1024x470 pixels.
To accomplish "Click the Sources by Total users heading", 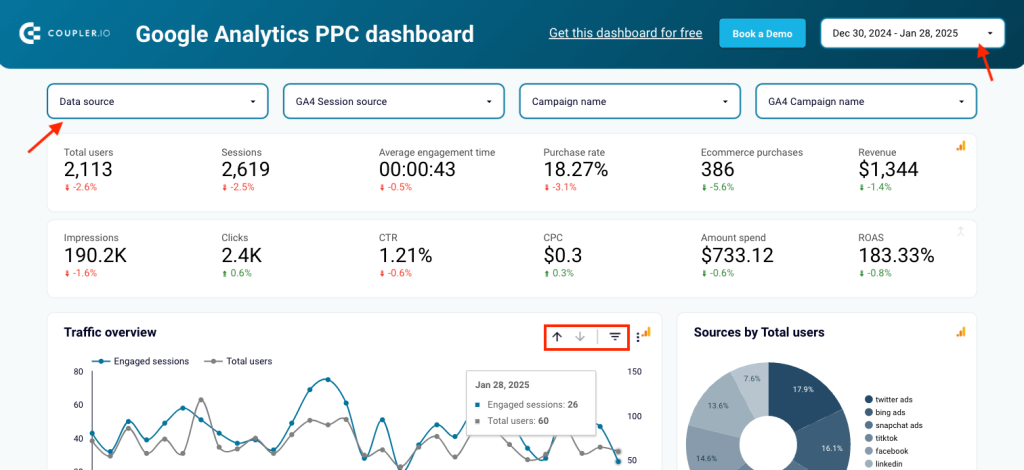I will (759, 332).
